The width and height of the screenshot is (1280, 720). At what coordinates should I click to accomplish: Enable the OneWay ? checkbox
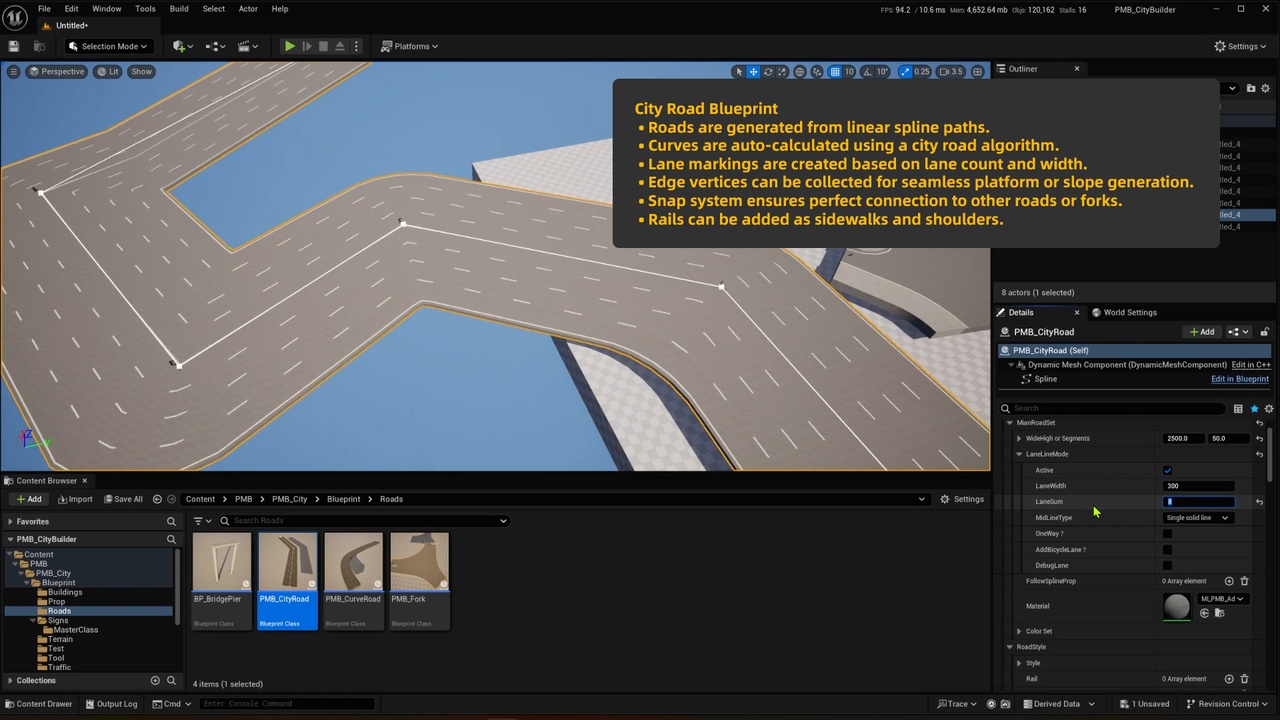pyautogui.click(x=1167, y=534)
